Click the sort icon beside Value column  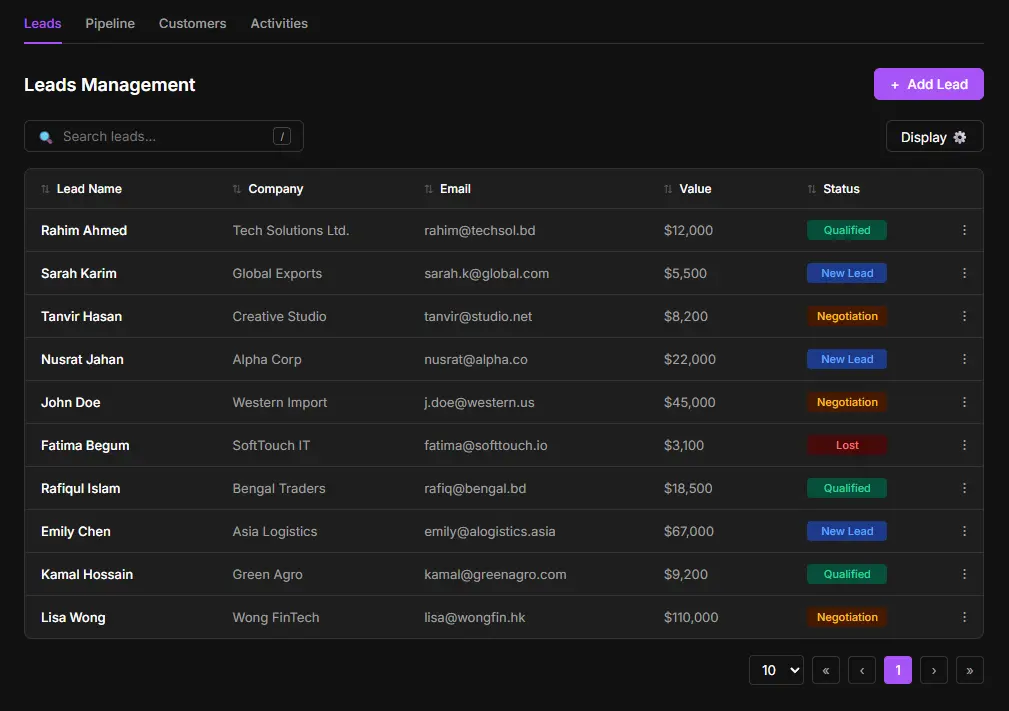[x=667, y=188]
